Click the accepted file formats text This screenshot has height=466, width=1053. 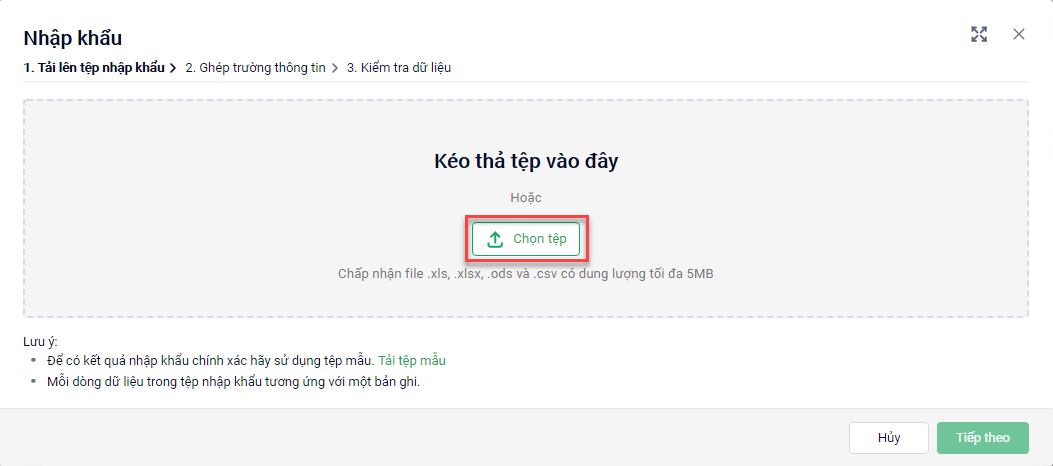click(526, 275)
